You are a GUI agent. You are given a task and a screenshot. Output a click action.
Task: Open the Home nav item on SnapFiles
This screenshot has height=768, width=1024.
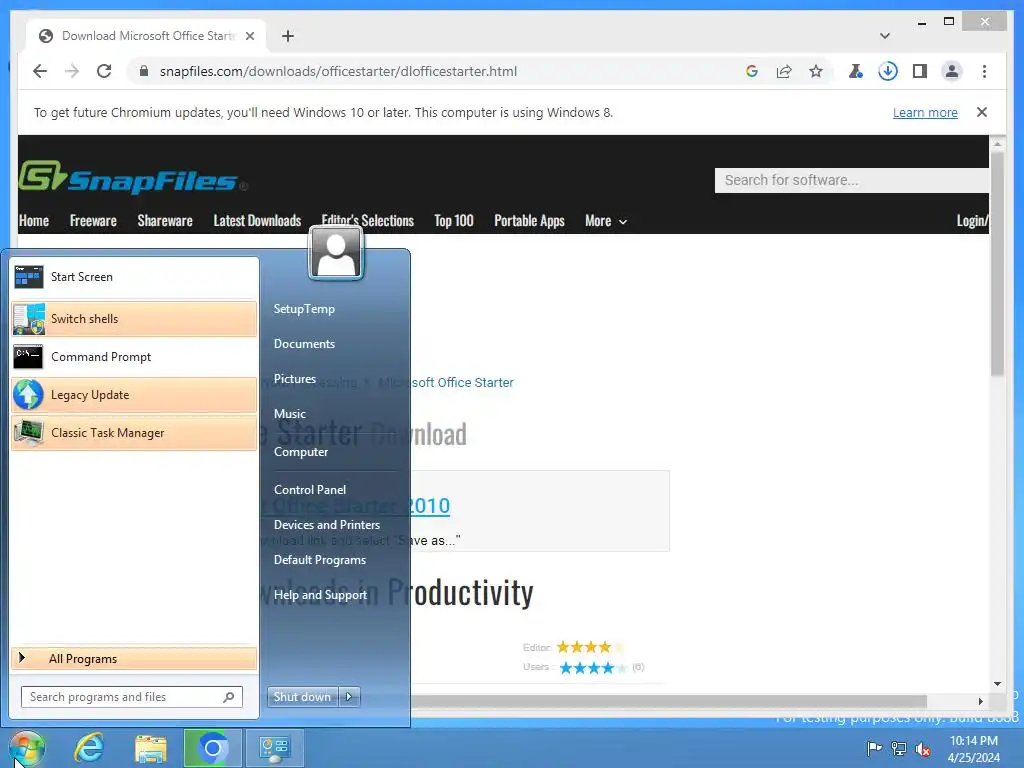coord(34,221)
